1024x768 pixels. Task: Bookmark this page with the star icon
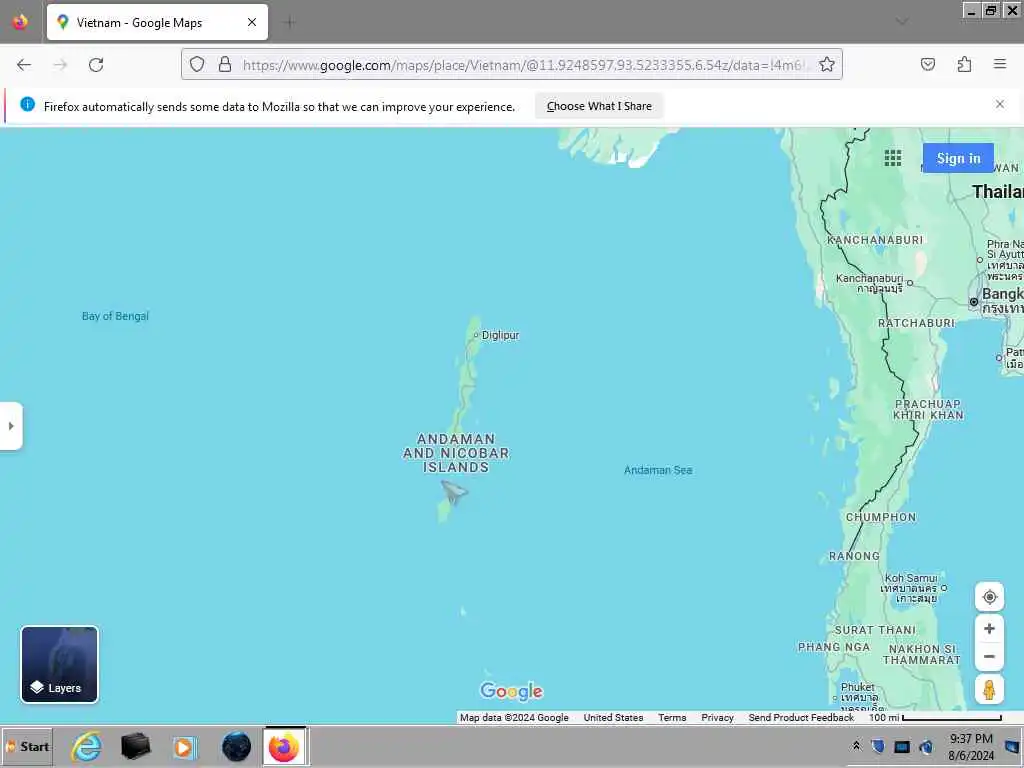coord(827,65)
